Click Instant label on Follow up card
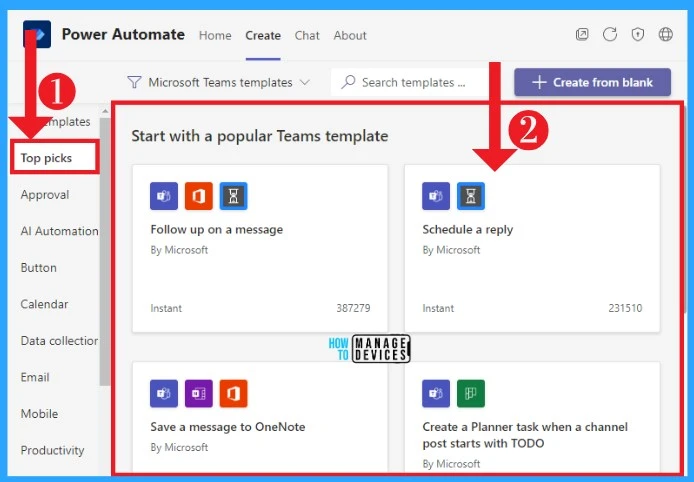Viewport: 694px width, 482px height. [166, 308]
